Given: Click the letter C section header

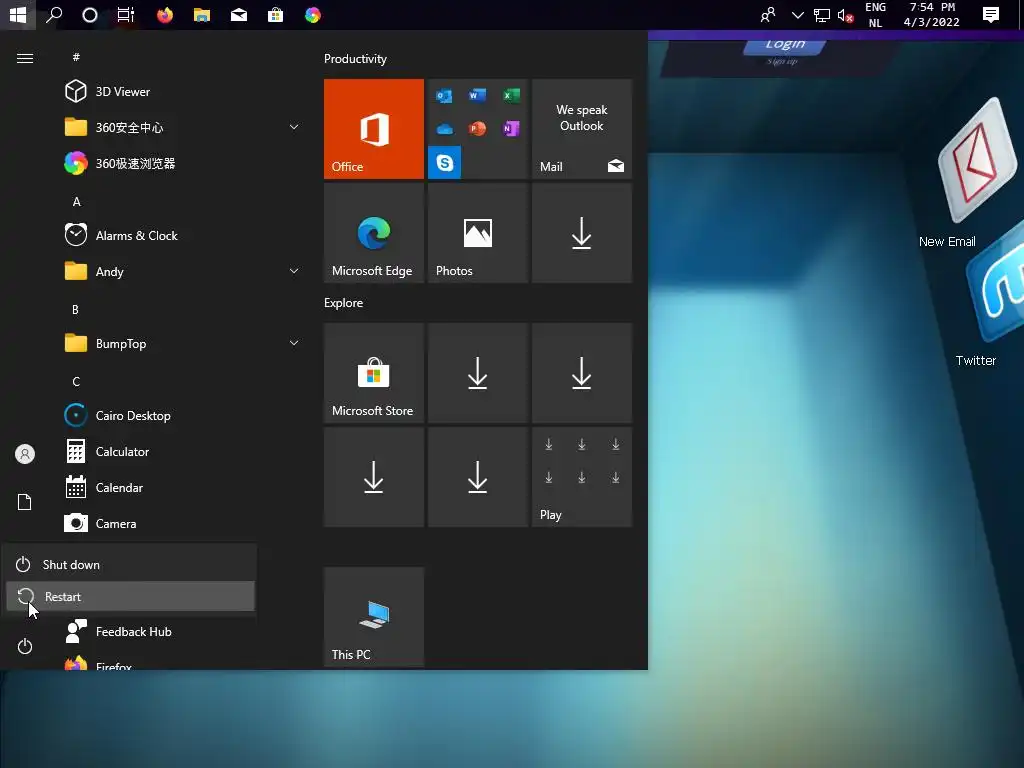Looking at the screenshot, I should point(76,381).
